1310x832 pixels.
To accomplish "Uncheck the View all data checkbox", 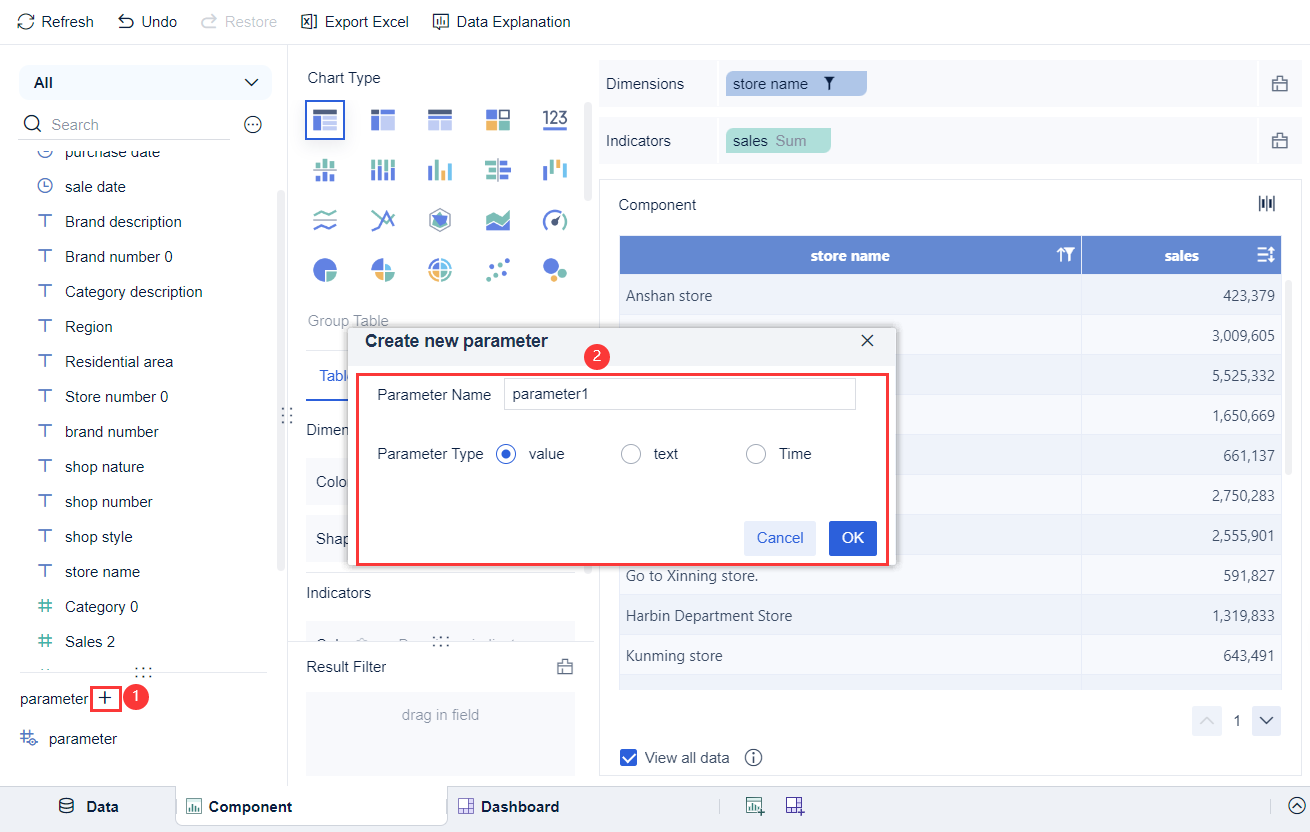I will pyautogui.click(x=628, y=757).
